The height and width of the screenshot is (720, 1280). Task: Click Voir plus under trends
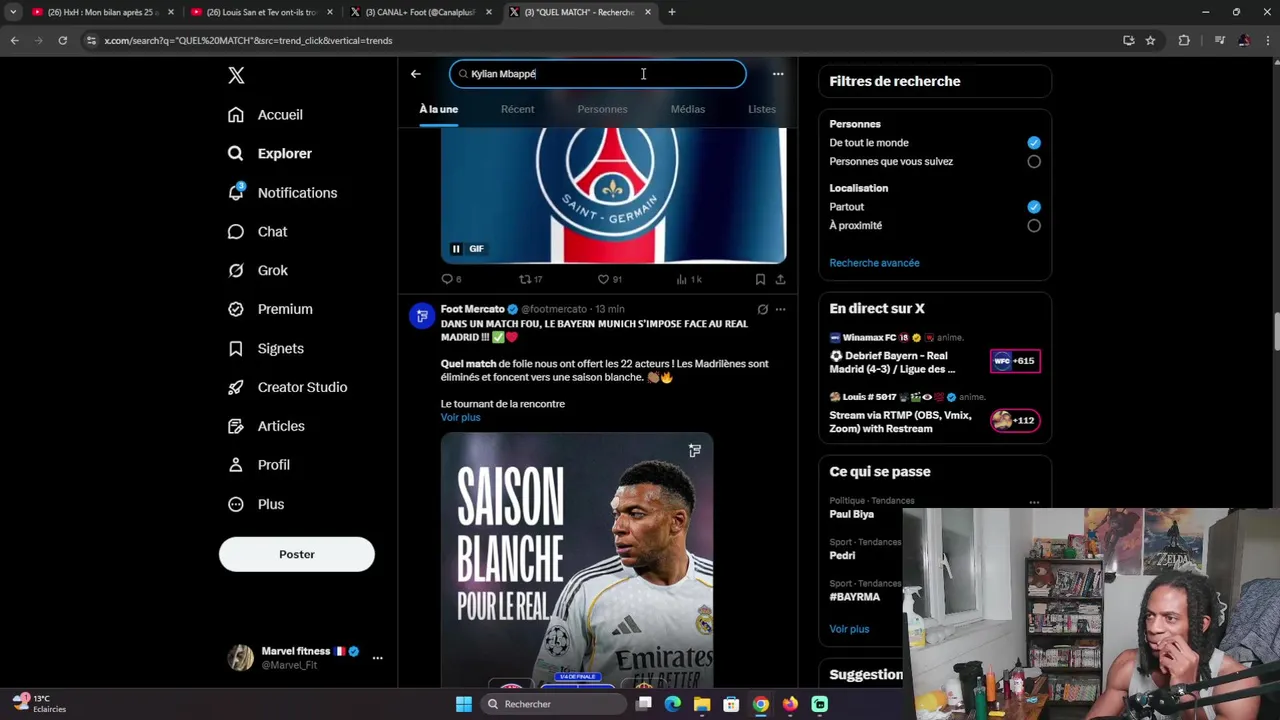[x=849, y=629]
